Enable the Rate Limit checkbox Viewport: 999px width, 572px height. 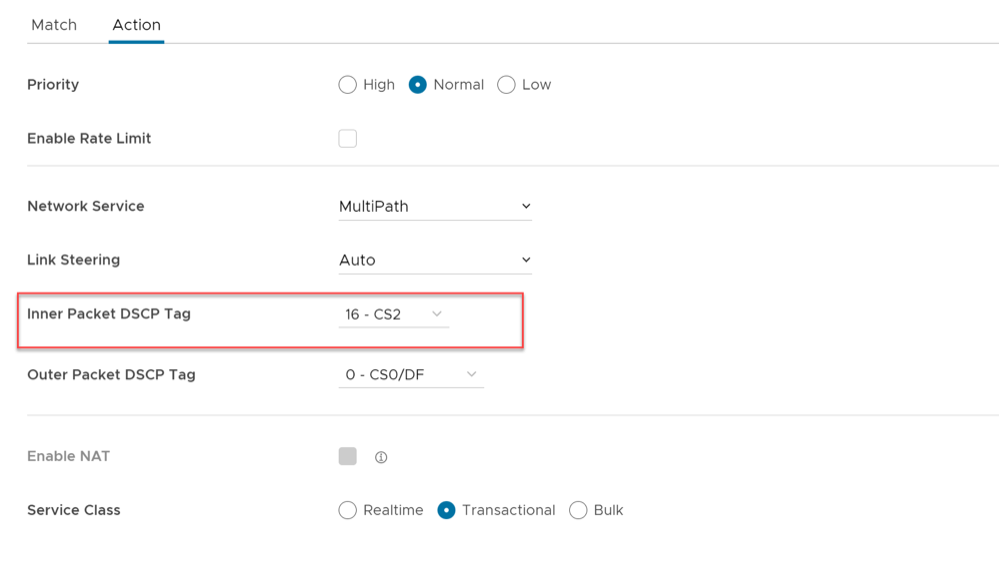348,139
